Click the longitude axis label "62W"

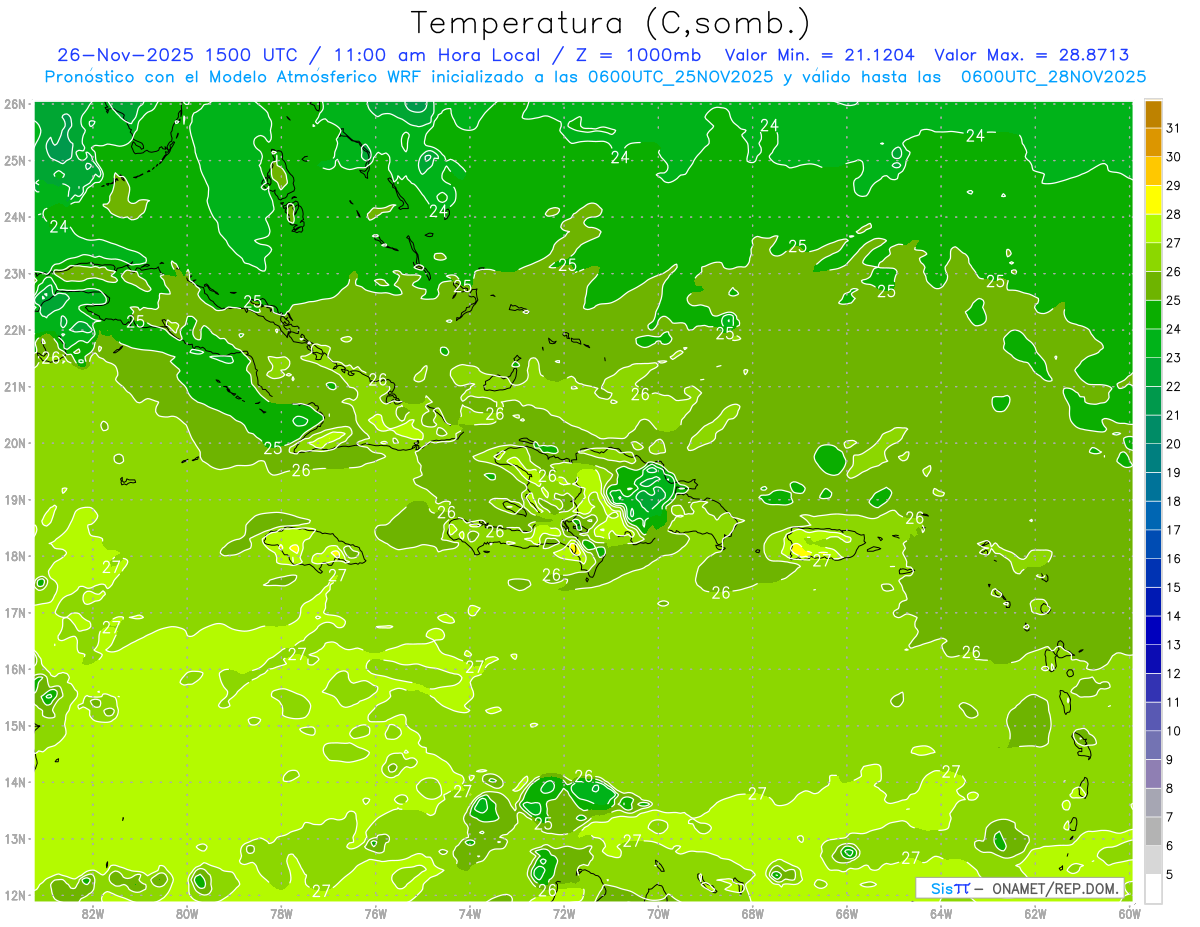click(x=1035, y=913)
